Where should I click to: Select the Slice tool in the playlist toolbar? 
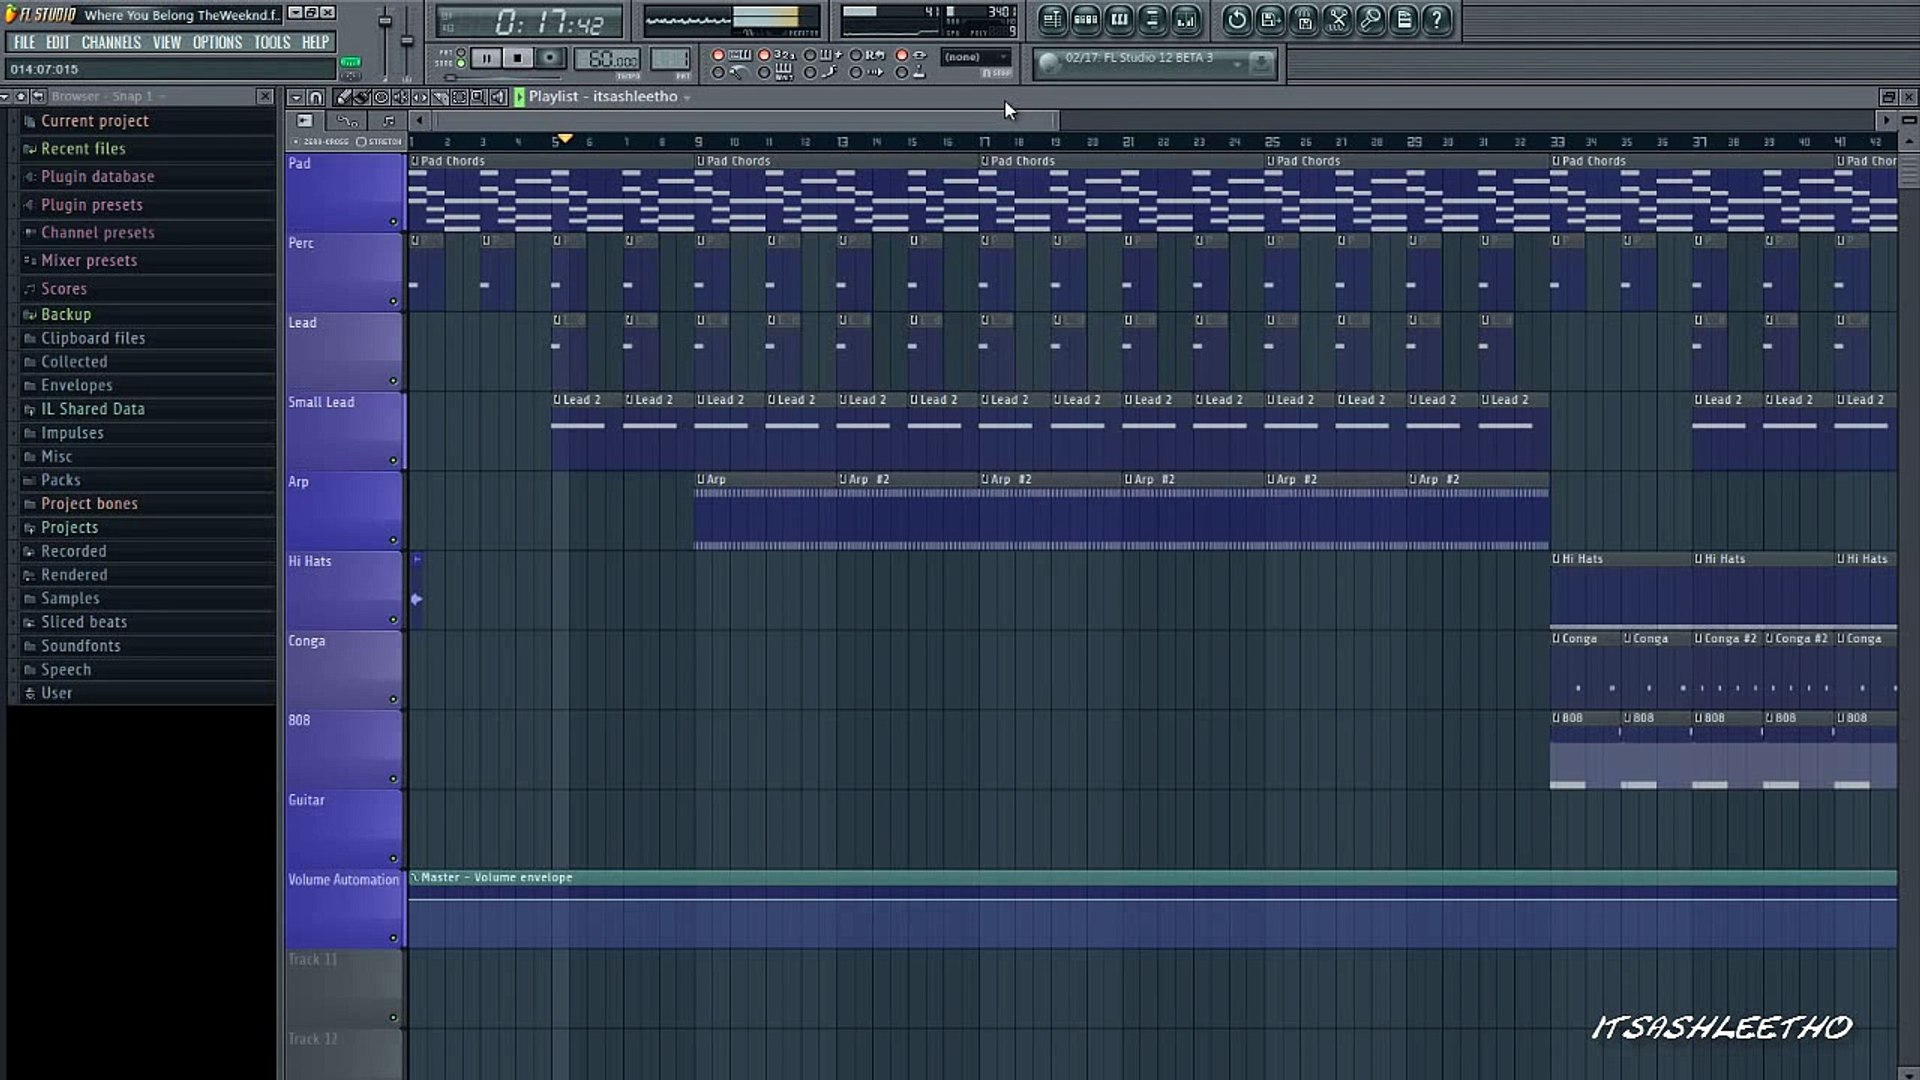click(440, 97)
